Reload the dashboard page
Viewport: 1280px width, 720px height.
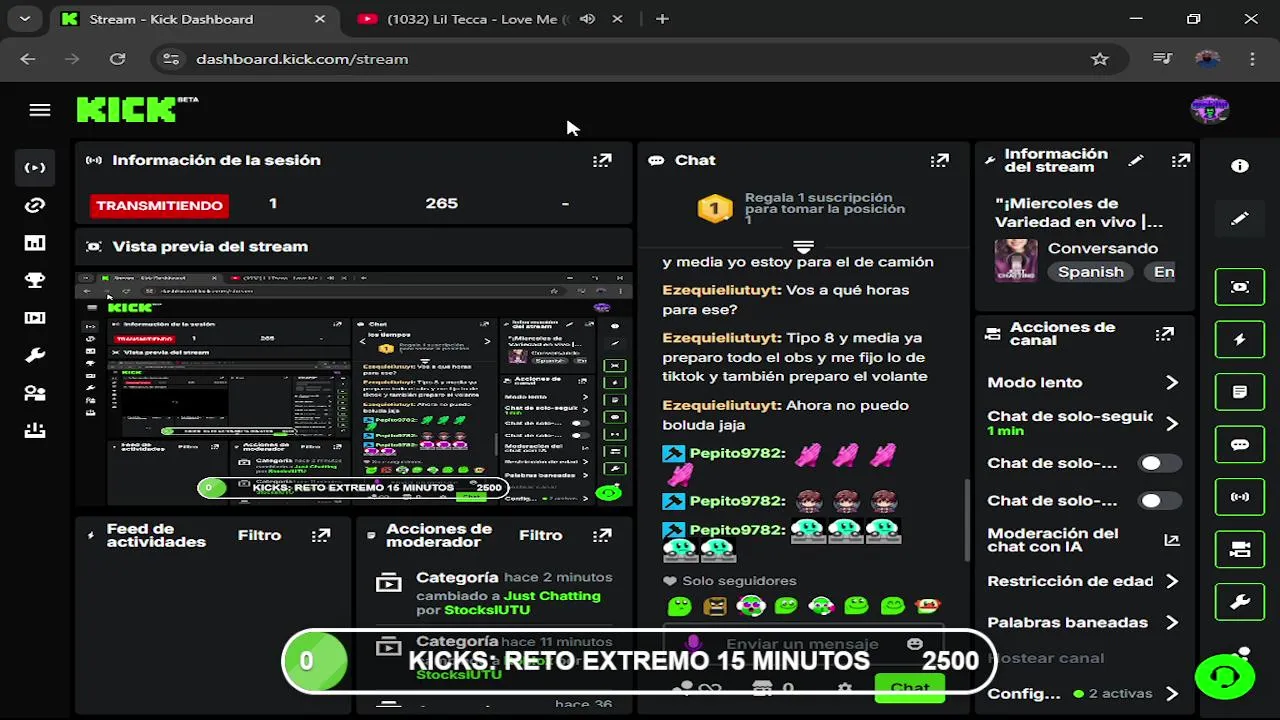(117, 59)
